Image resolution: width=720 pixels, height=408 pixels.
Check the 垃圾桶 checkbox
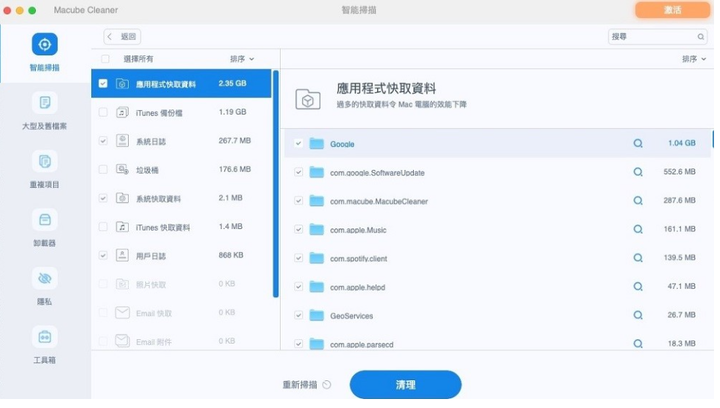(x=103, y=169)
